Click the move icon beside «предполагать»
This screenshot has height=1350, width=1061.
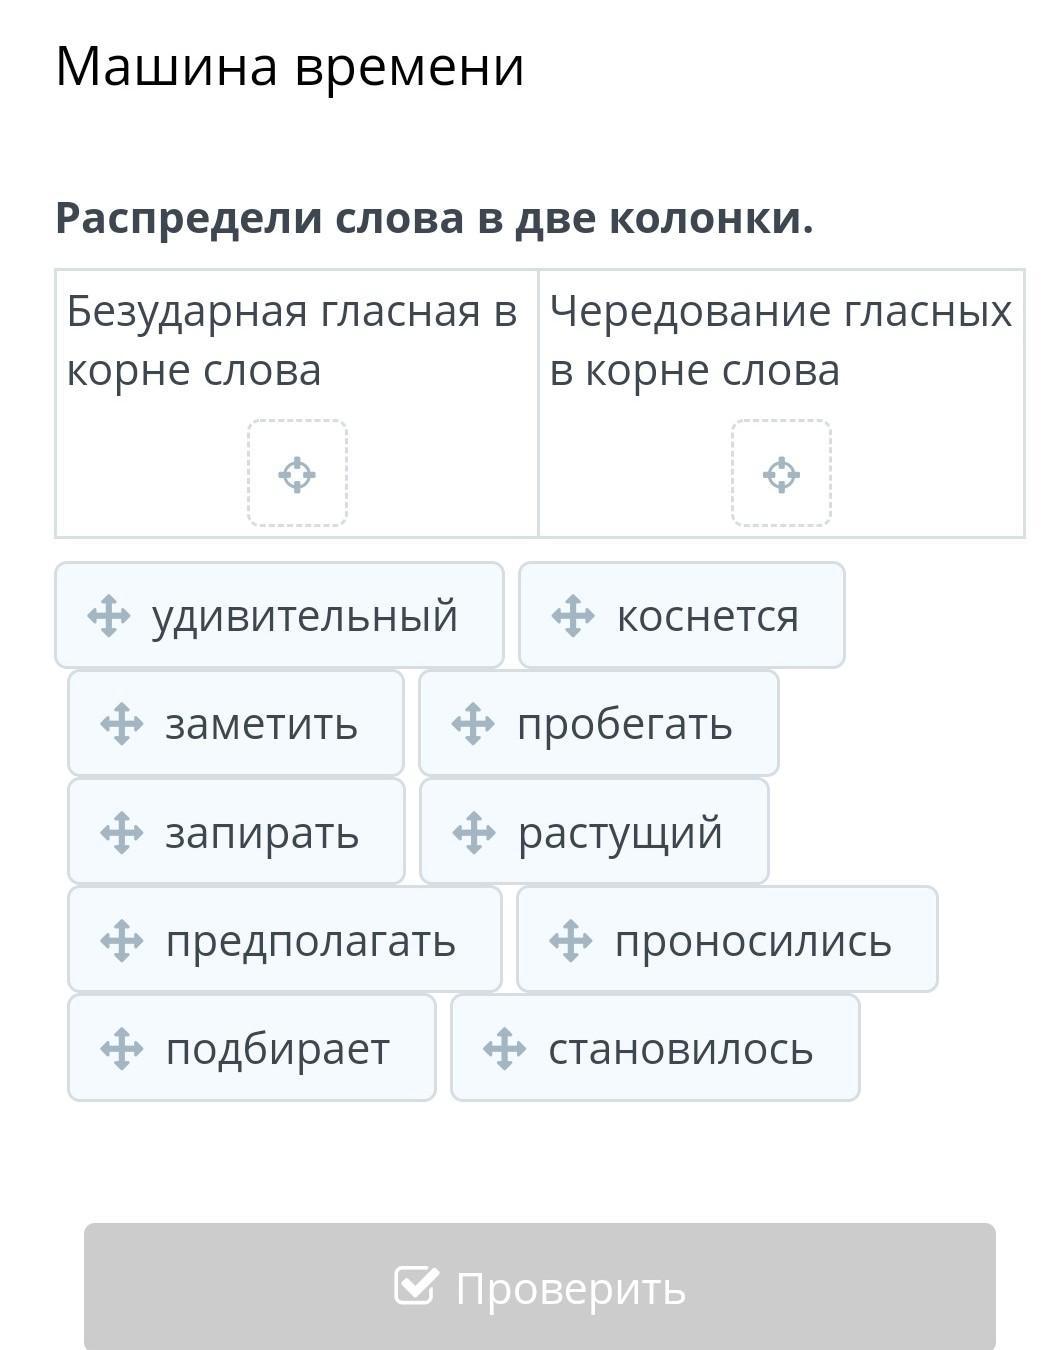[x=122, y=940]
